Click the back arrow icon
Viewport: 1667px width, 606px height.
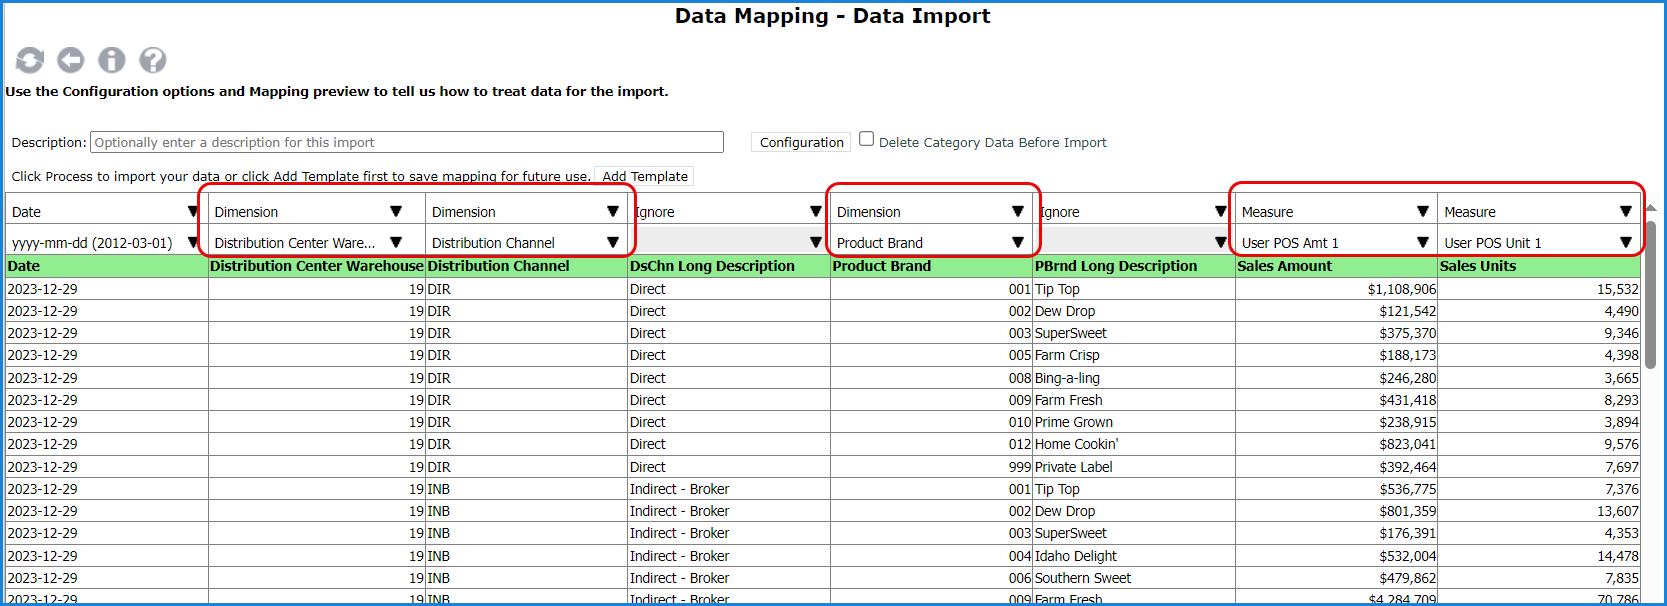tap(70, 60)
